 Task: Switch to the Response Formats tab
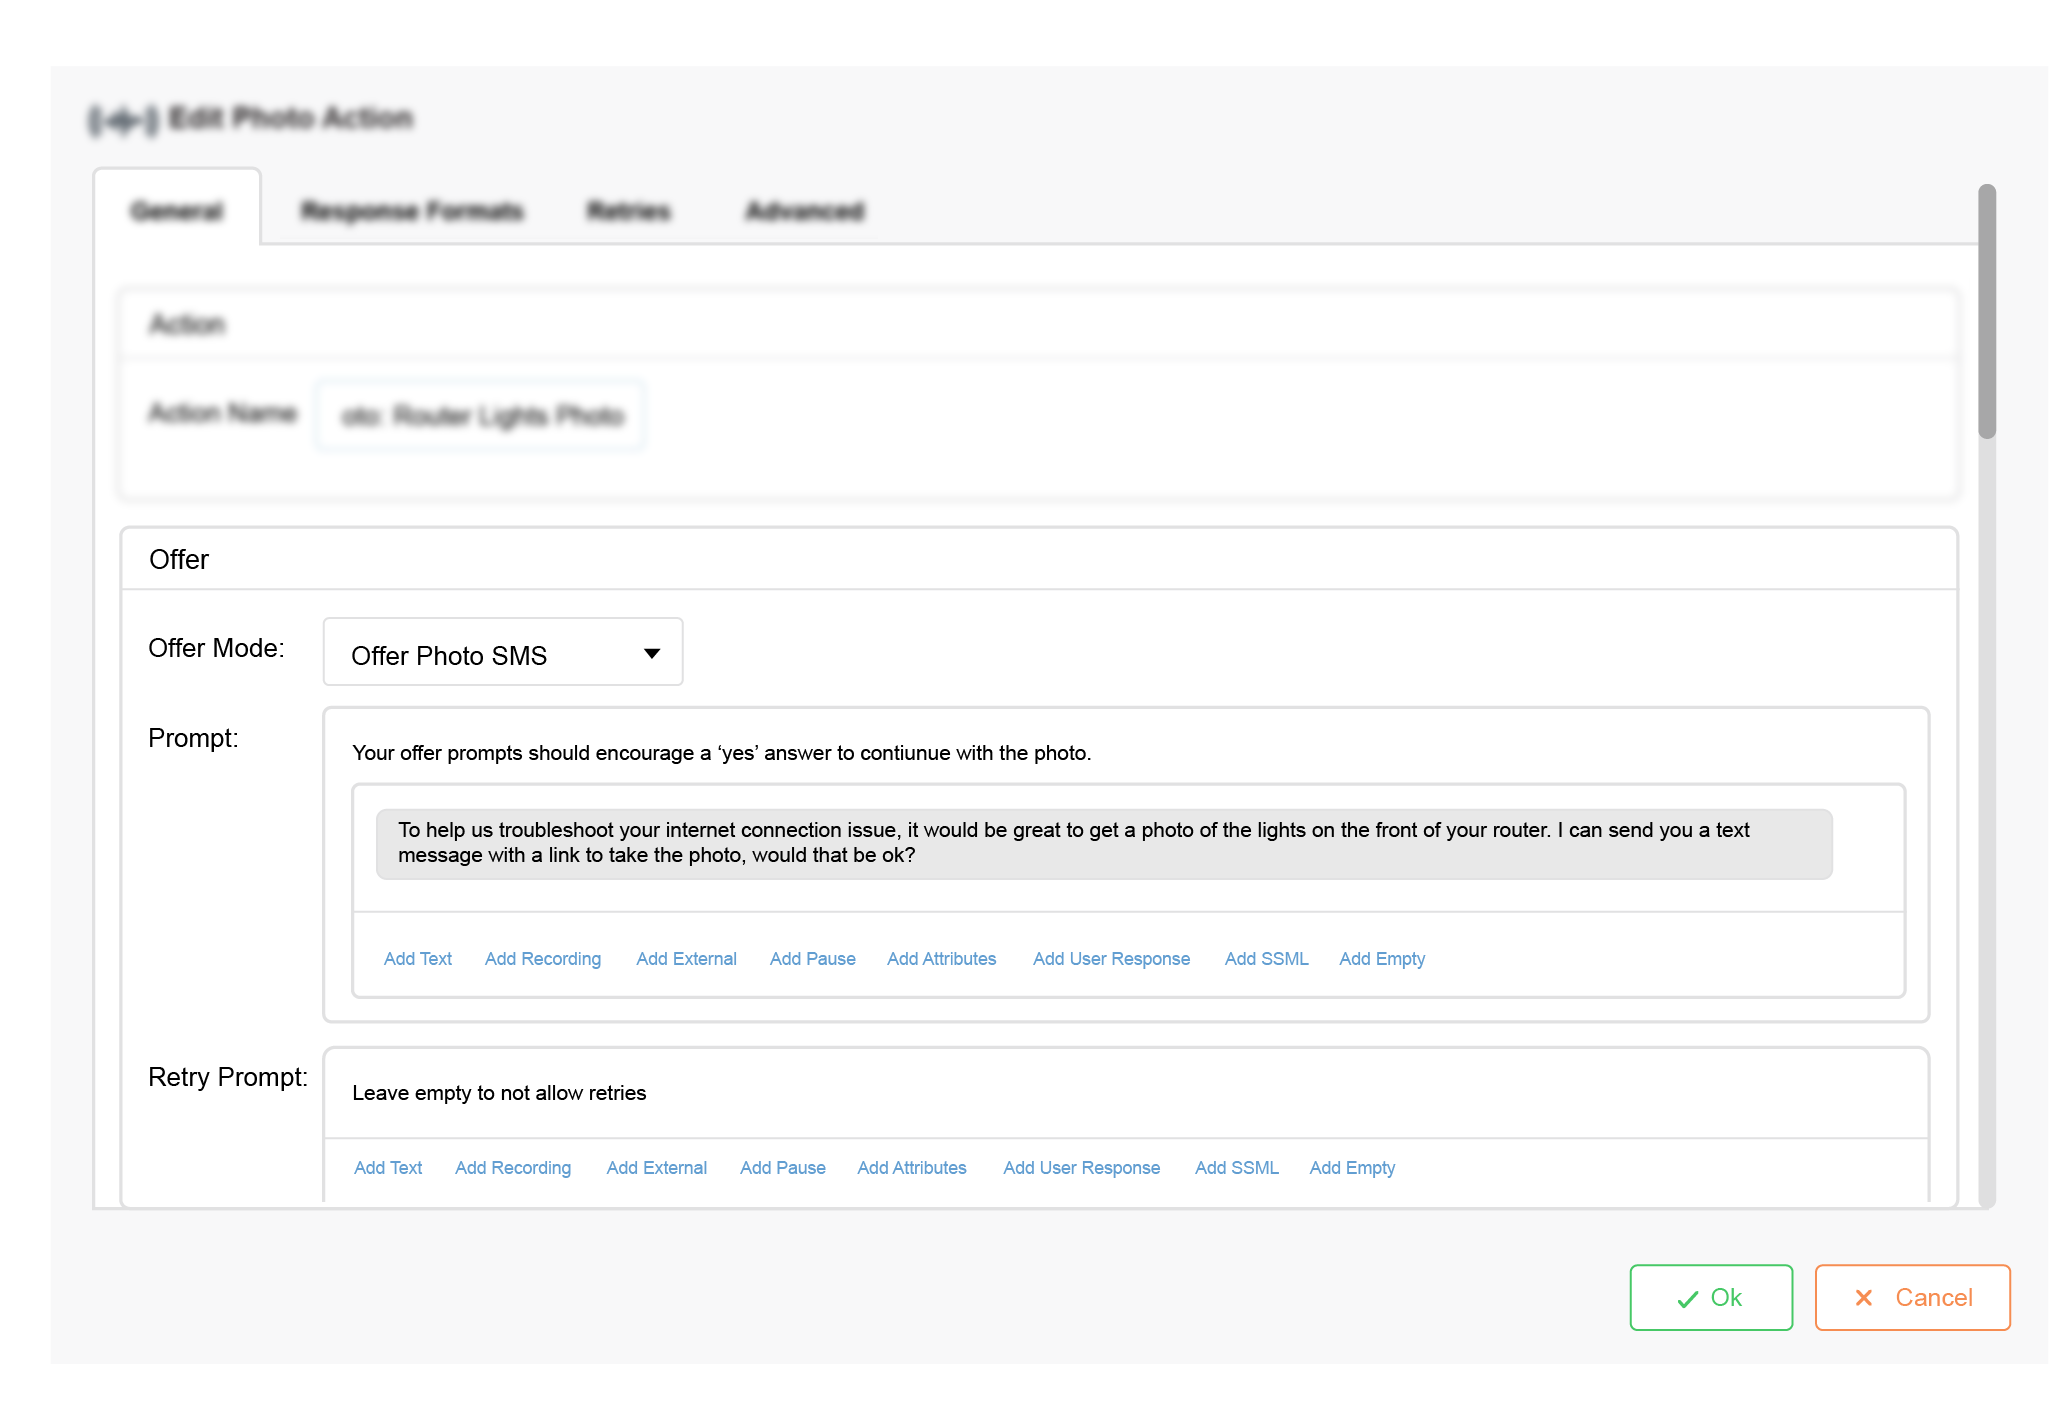412,211
